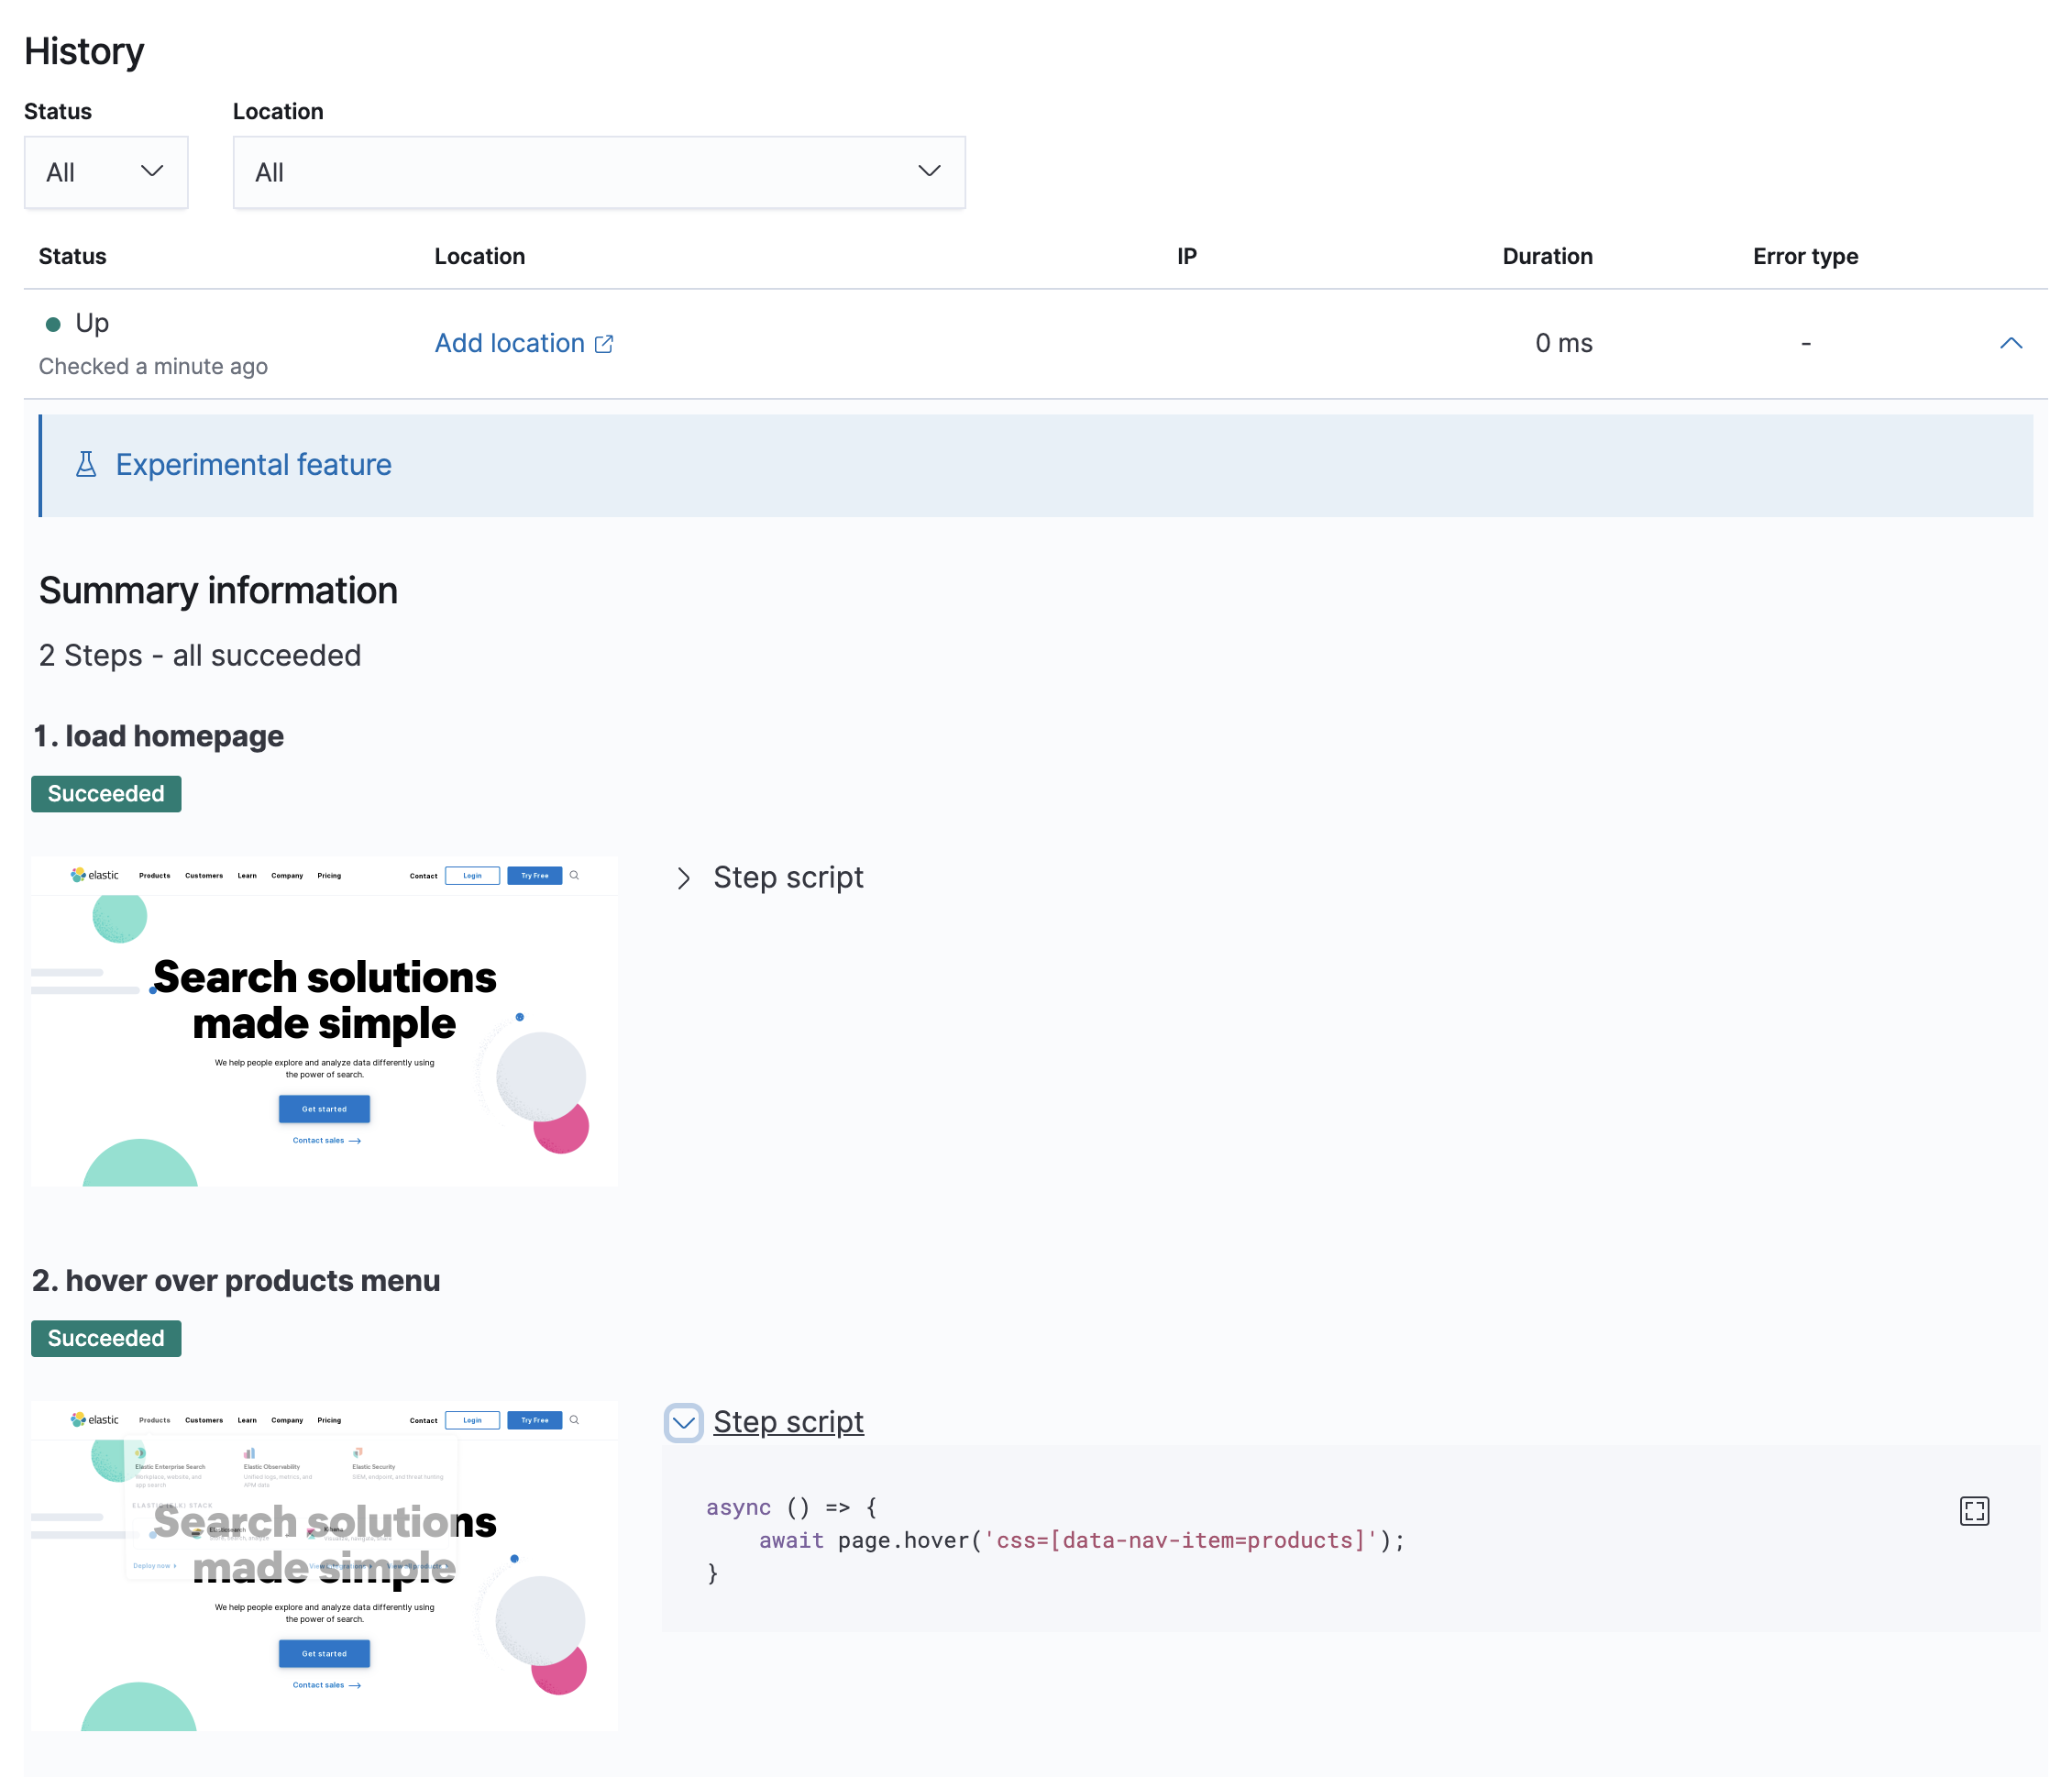The image size is (2072, 1777).
Task: Click the Succeeded badge under load homepage
Action: click(106, 793)
